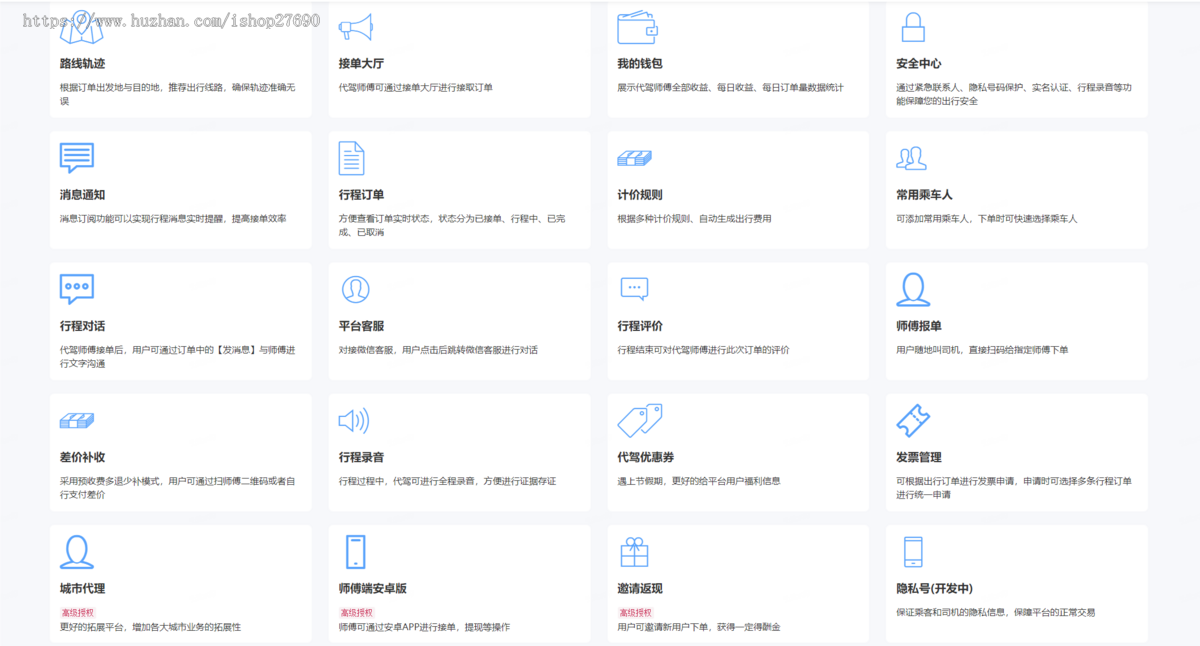The height and width of the screenshot is (646, 1200).
Task: Click the text 用户可邀请新用户下单，获得一定得酬金
Action: 698,627
